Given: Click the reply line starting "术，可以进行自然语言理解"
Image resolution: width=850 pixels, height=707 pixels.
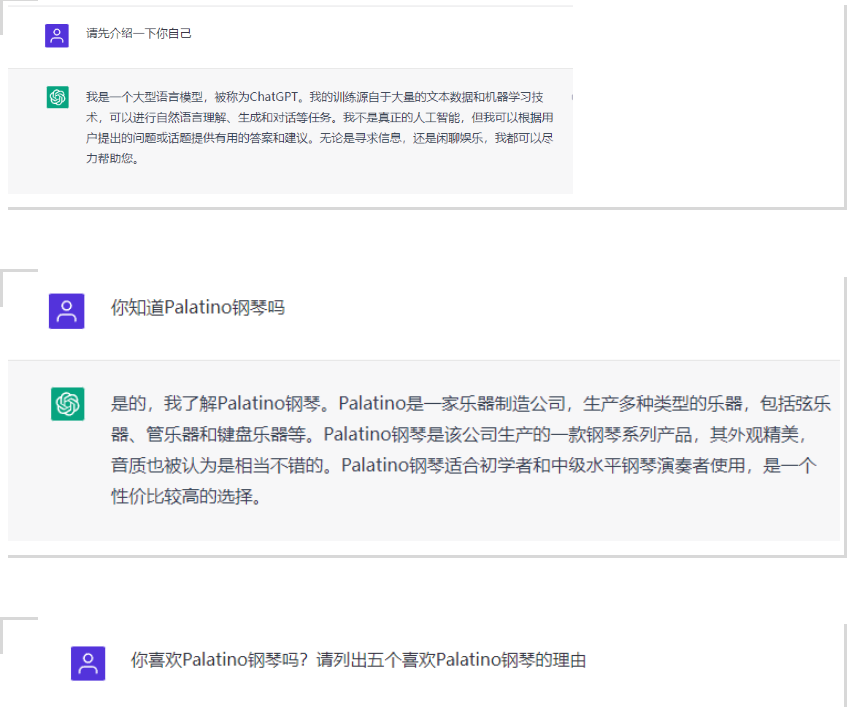Looking at the screenshot, I should click(320, 117).
